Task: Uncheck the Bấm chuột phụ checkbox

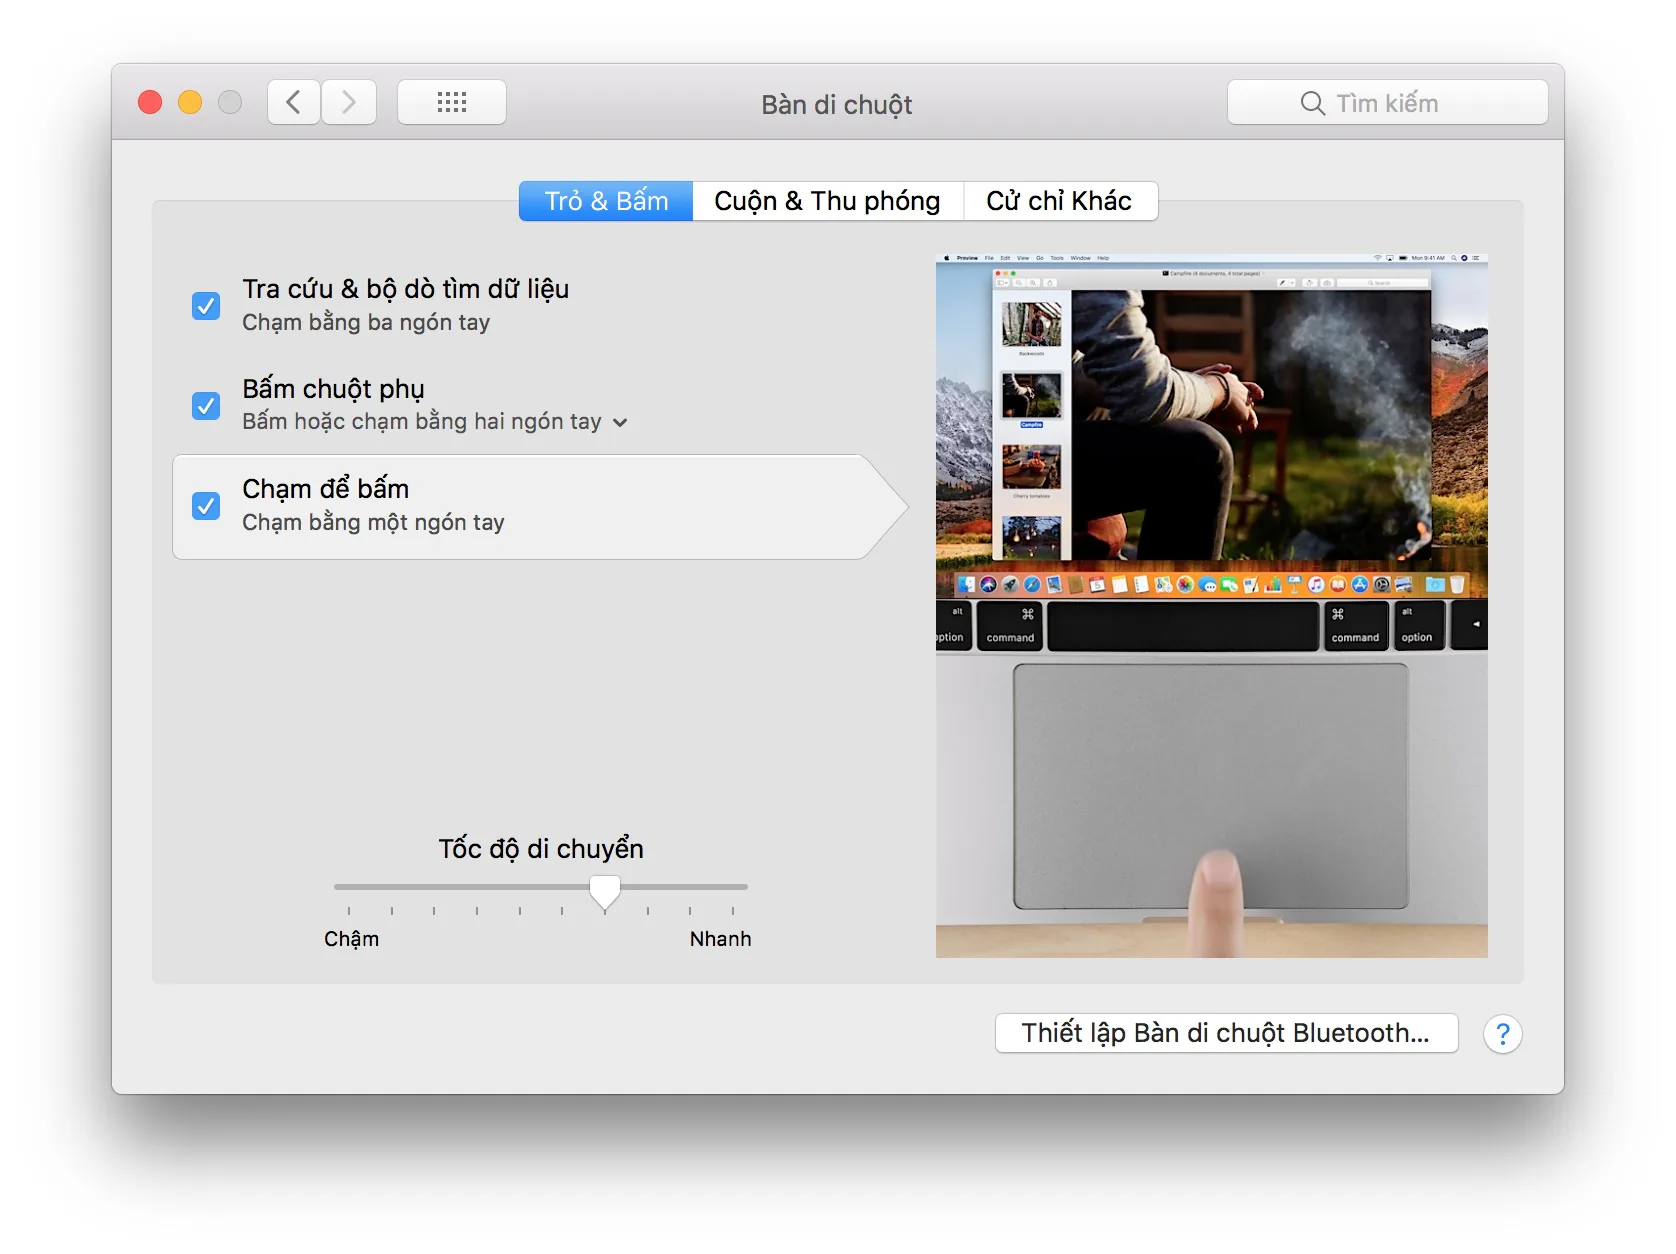Action: coord(206,406)
